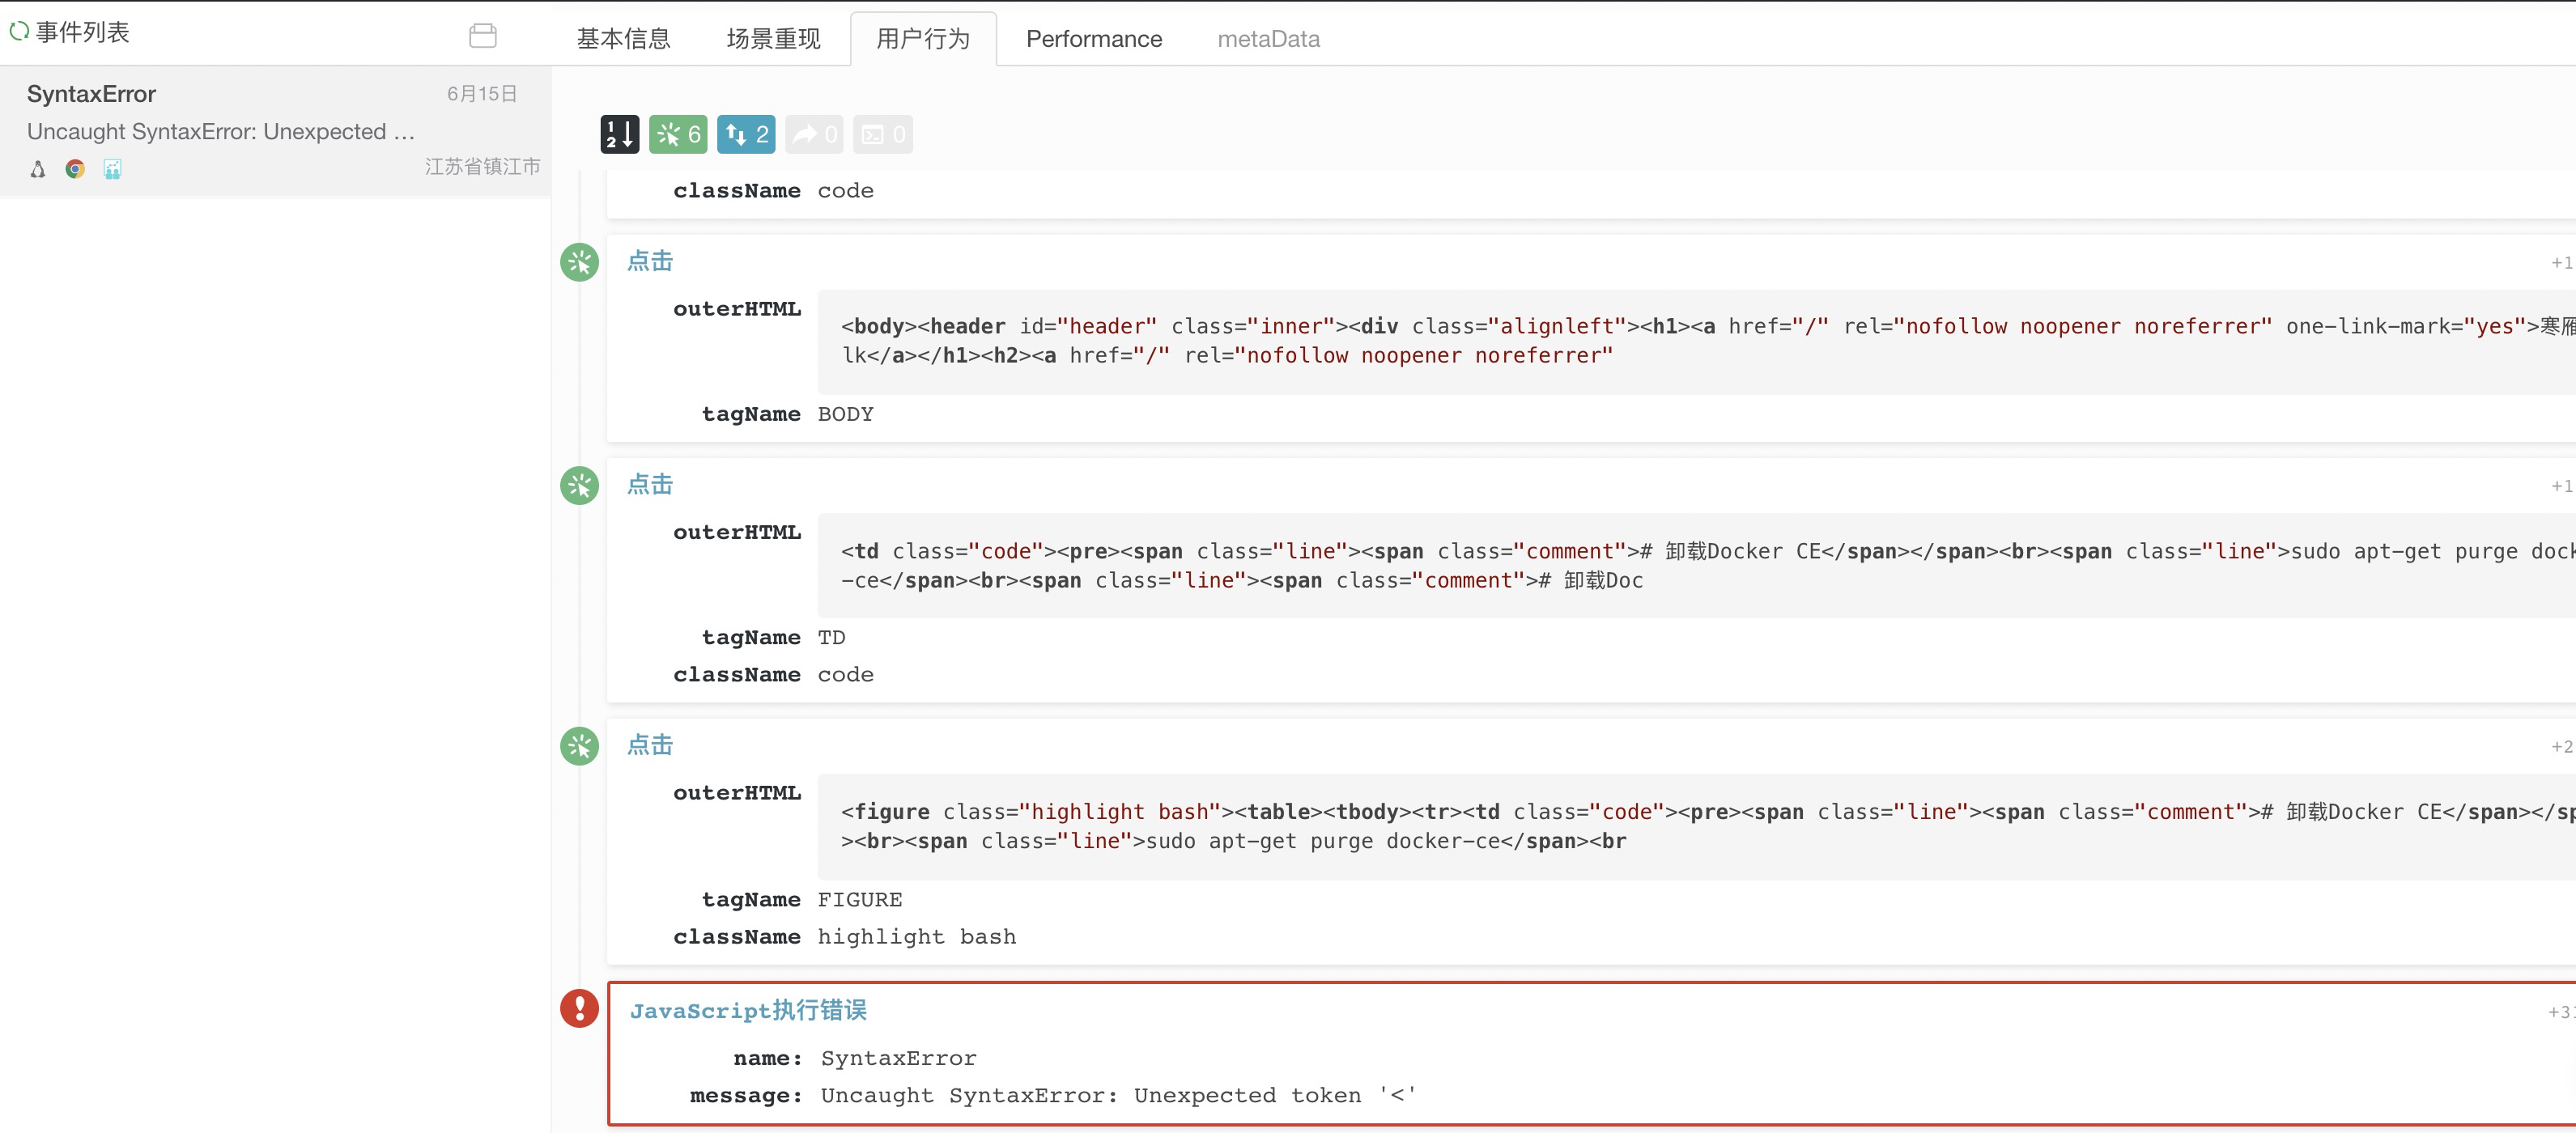The width and height of the screenshot is (2576, 1133).
Task: Expand the 点击 entry for FIGURE element
Action: coord(650,745)
